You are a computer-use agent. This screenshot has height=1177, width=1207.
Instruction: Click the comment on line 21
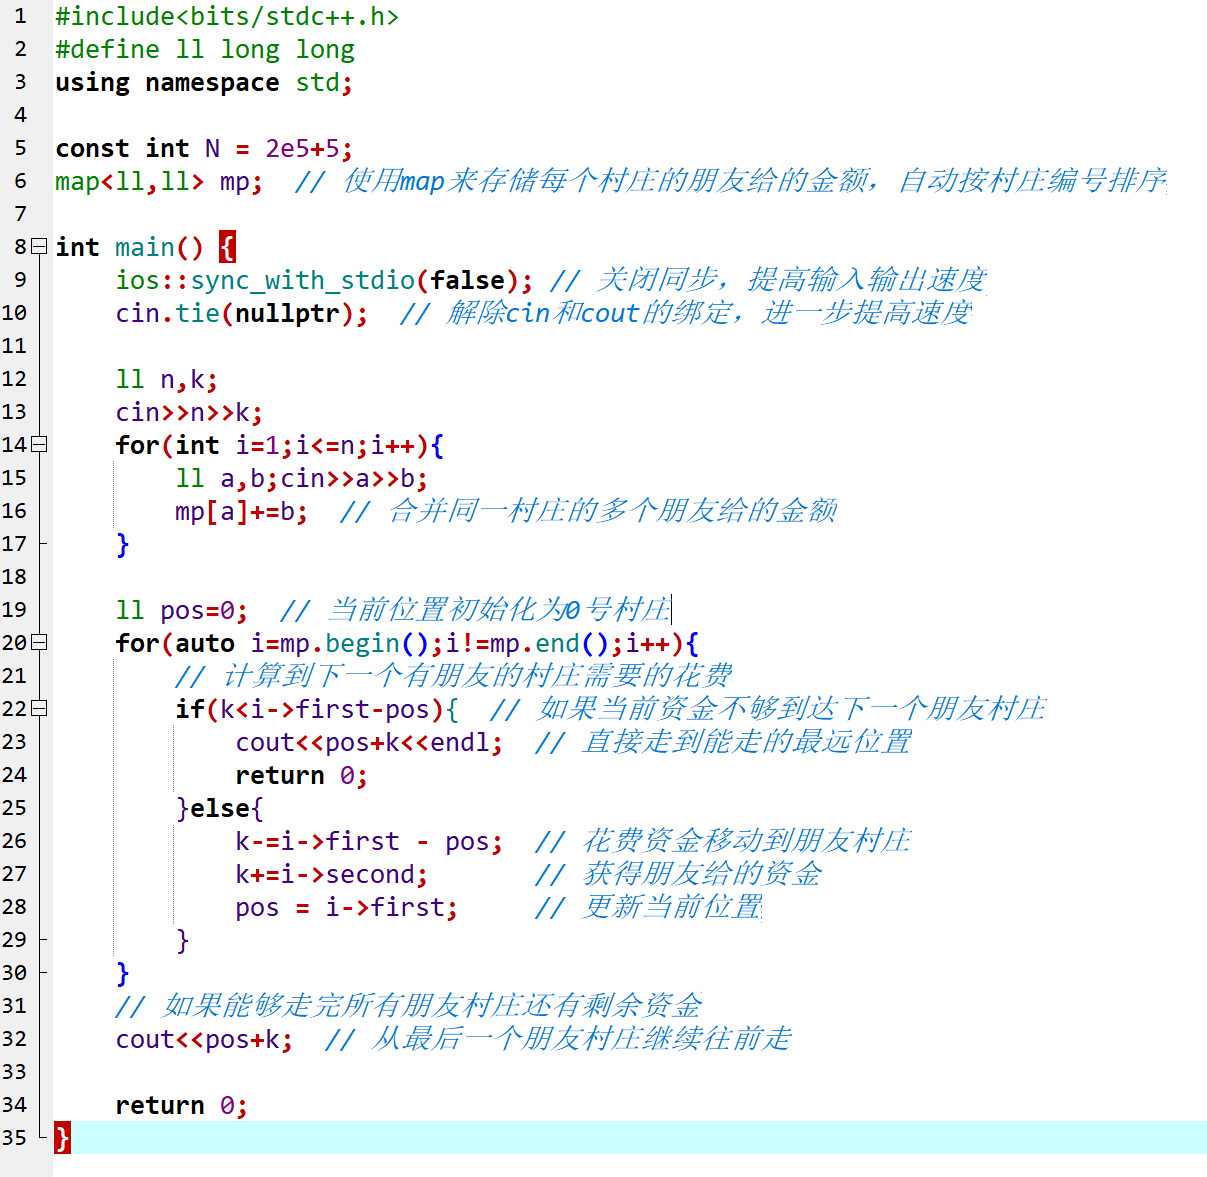coord(454,676)
